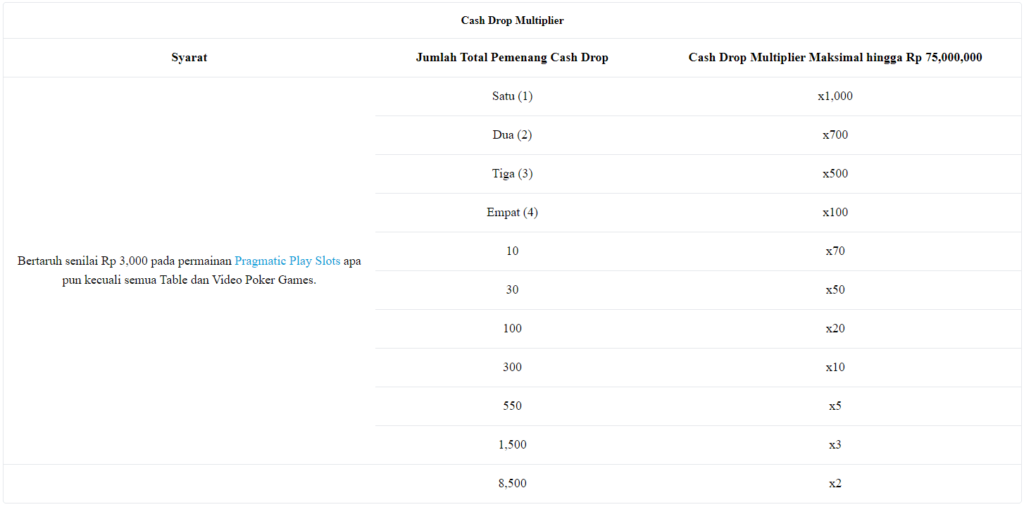The height and width of the screenshot is (507, 1024).
Task: Click the x700 multiplier value
Action: point(835,135)
